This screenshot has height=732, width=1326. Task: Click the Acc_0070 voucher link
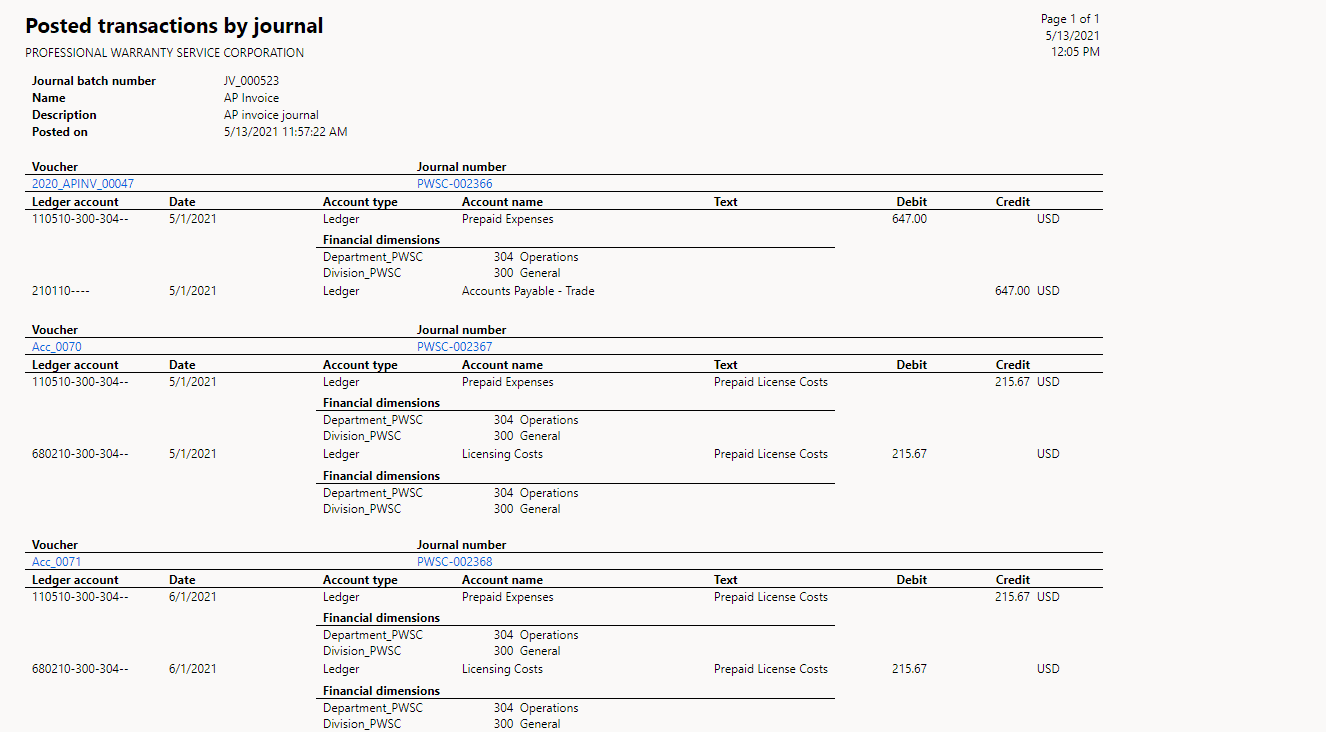click(x=57, y=347)
